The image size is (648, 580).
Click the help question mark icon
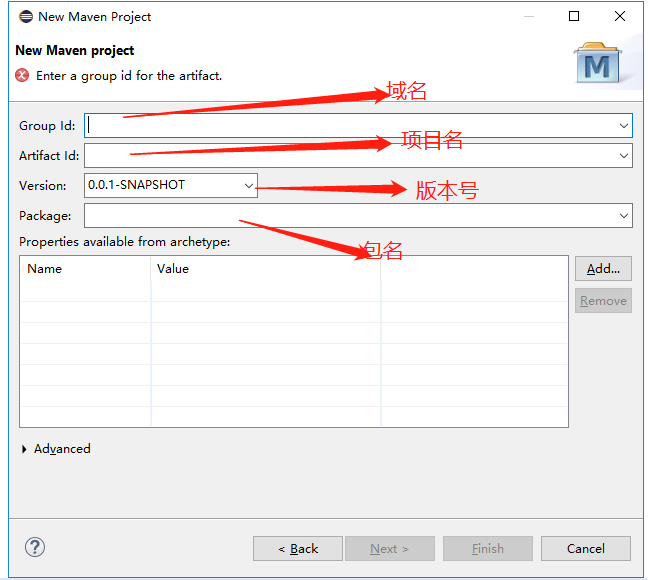(x=35, y=547)
